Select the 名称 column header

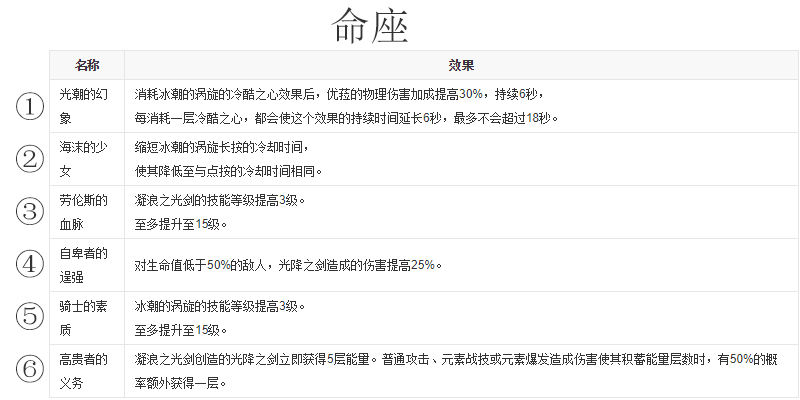pos(87,65)
